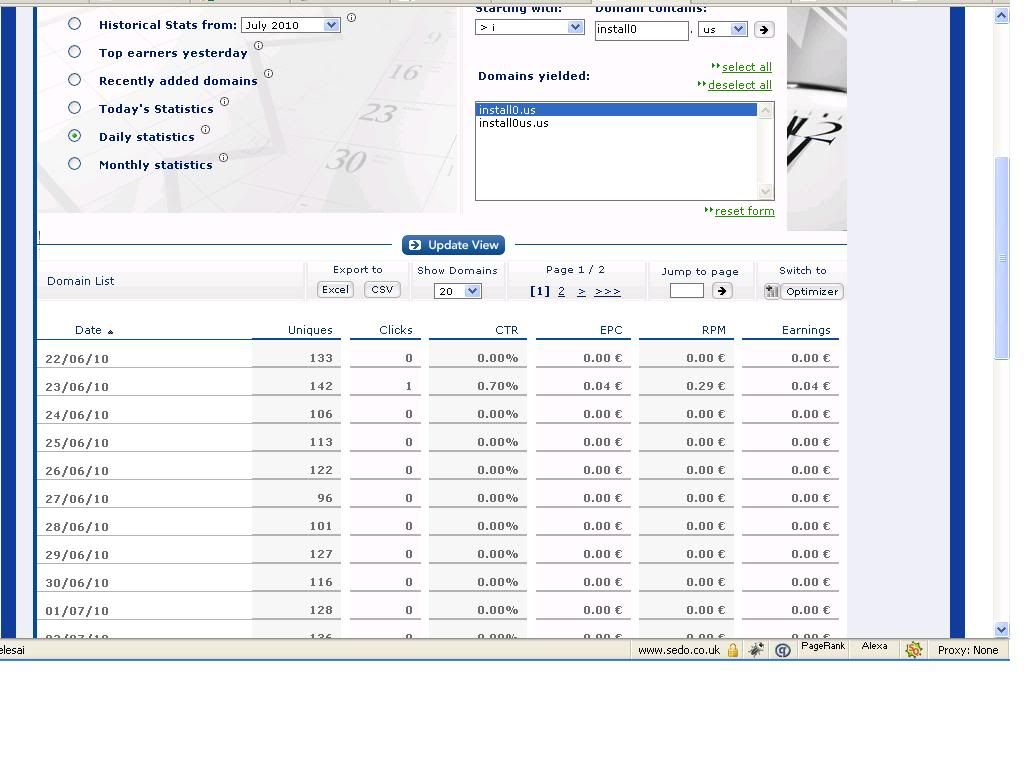
Task: Click the info icon beside Top earners yesterday
Action: [x=258, y=45]
